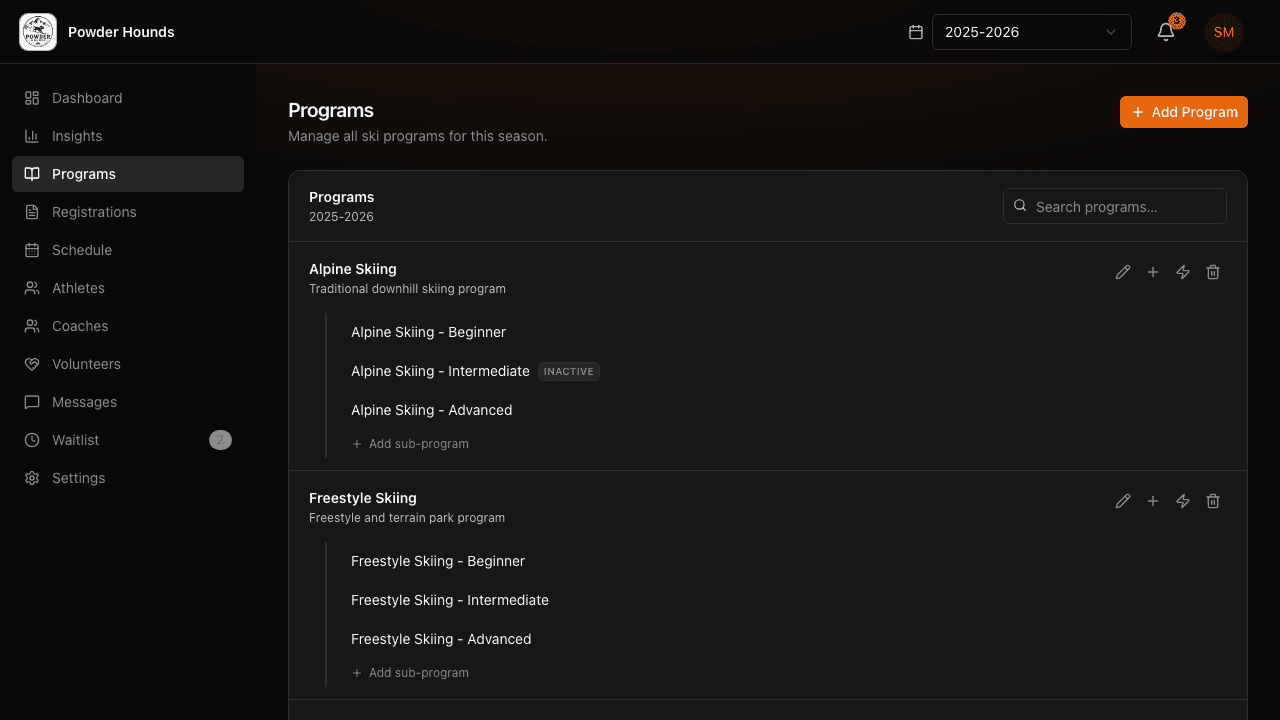
Task: Open Coaches section in sidebar
Action: click(128, 326)
